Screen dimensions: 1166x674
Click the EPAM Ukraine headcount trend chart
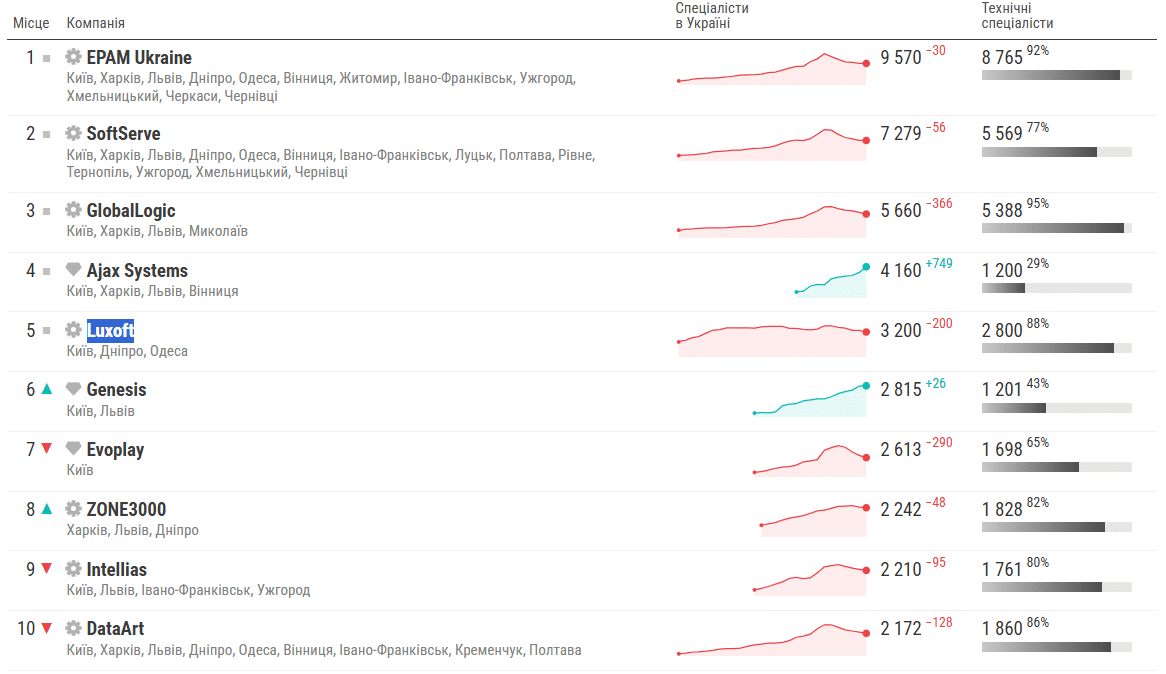tap(773, 68)
